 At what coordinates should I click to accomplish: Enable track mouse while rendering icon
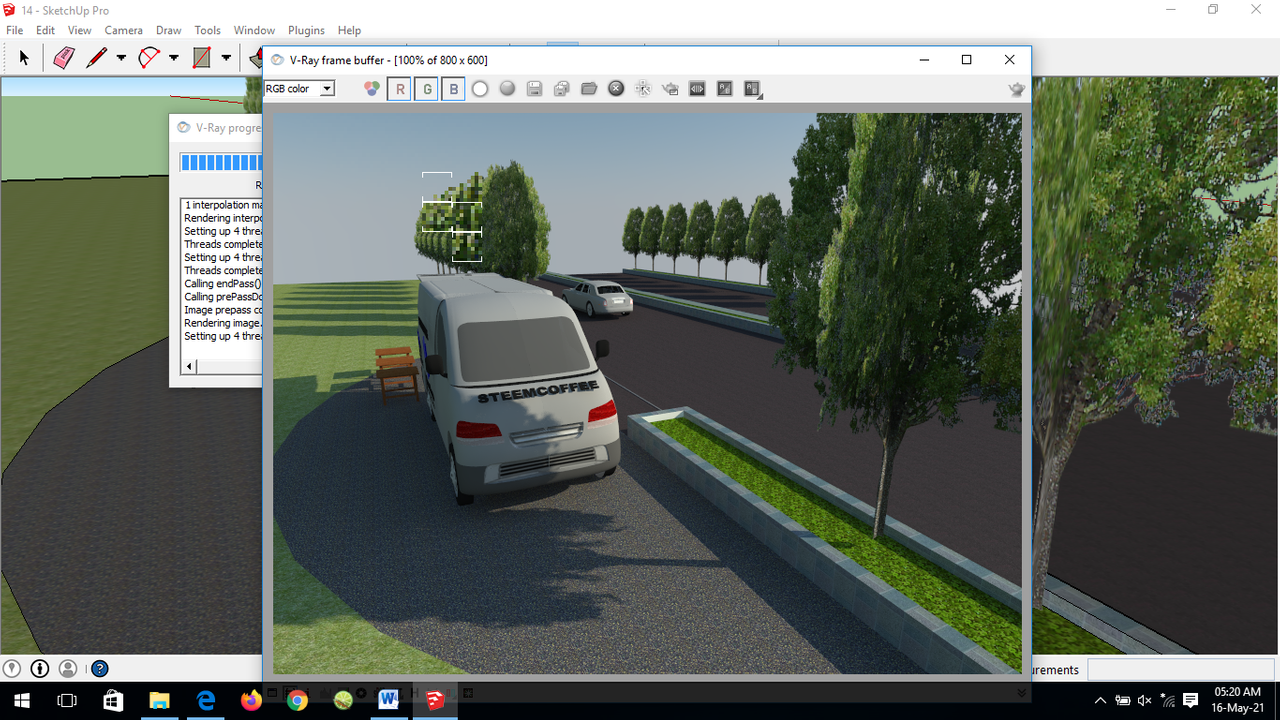click(x=643, y=89)
